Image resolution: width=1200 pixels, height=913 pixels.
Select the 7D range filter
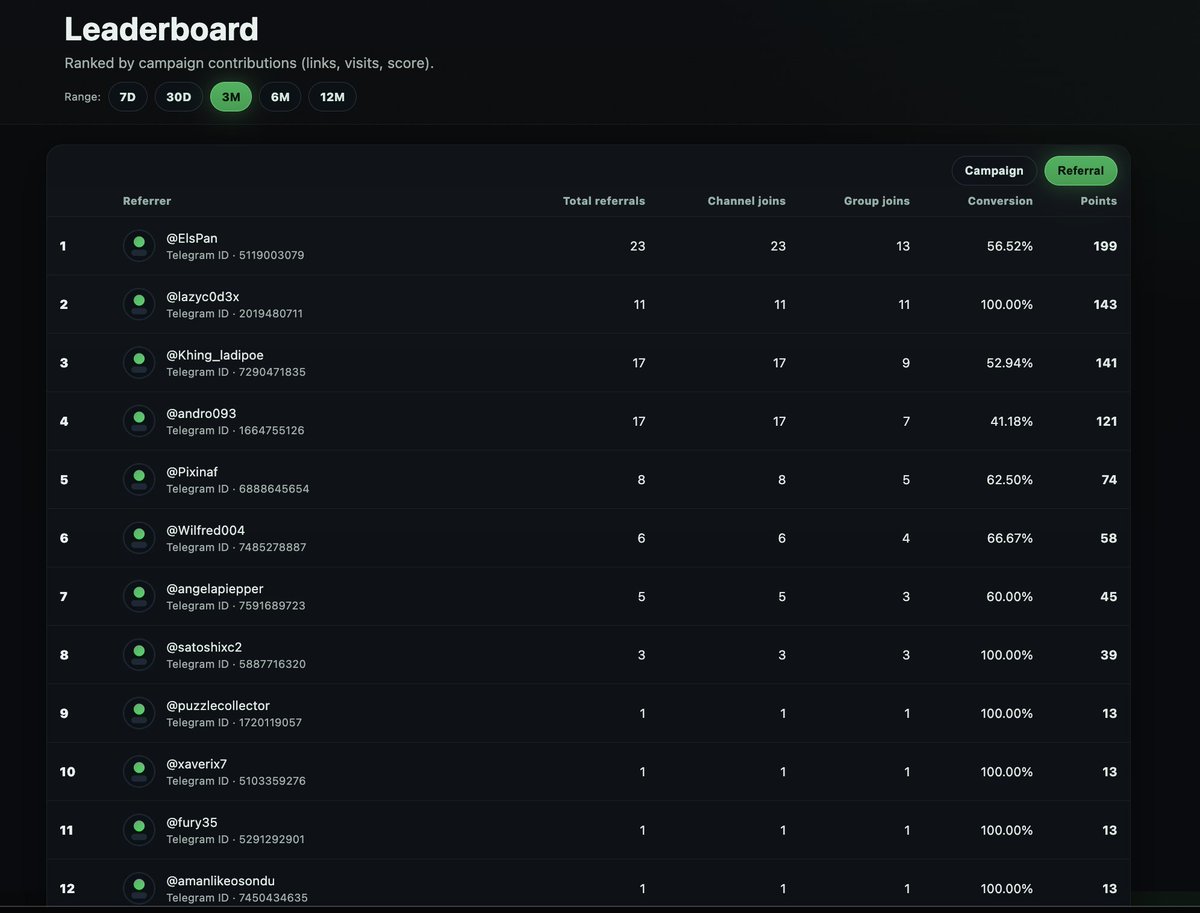(x=128, y=97)
